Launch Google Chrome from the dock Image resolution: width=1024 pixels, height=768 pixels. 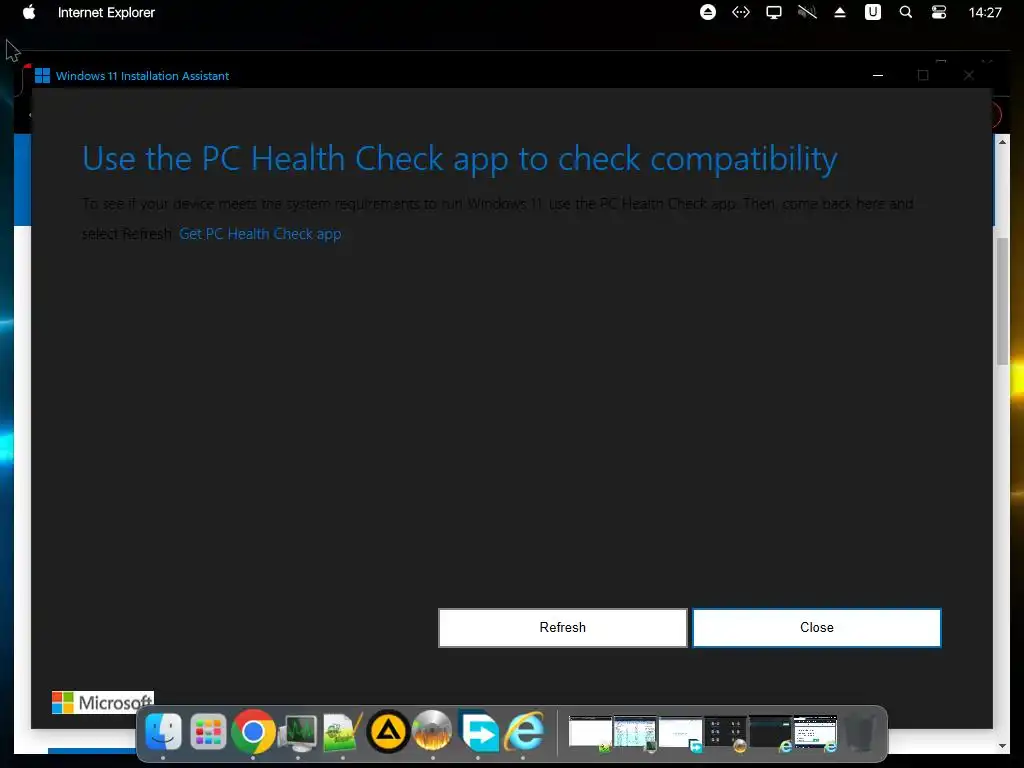pyautogui.click(x=253, y=731)
